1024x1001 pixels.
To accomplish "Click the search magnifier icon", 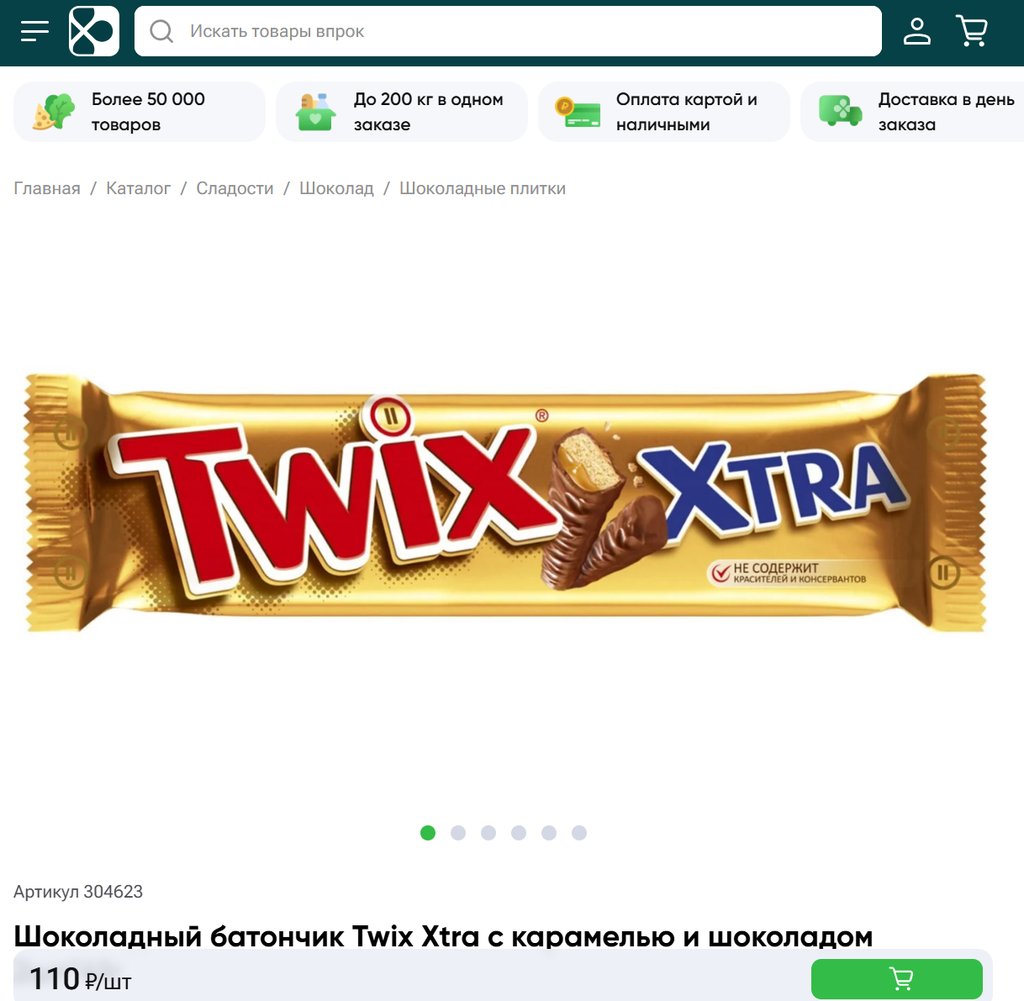I will [161, 31].
